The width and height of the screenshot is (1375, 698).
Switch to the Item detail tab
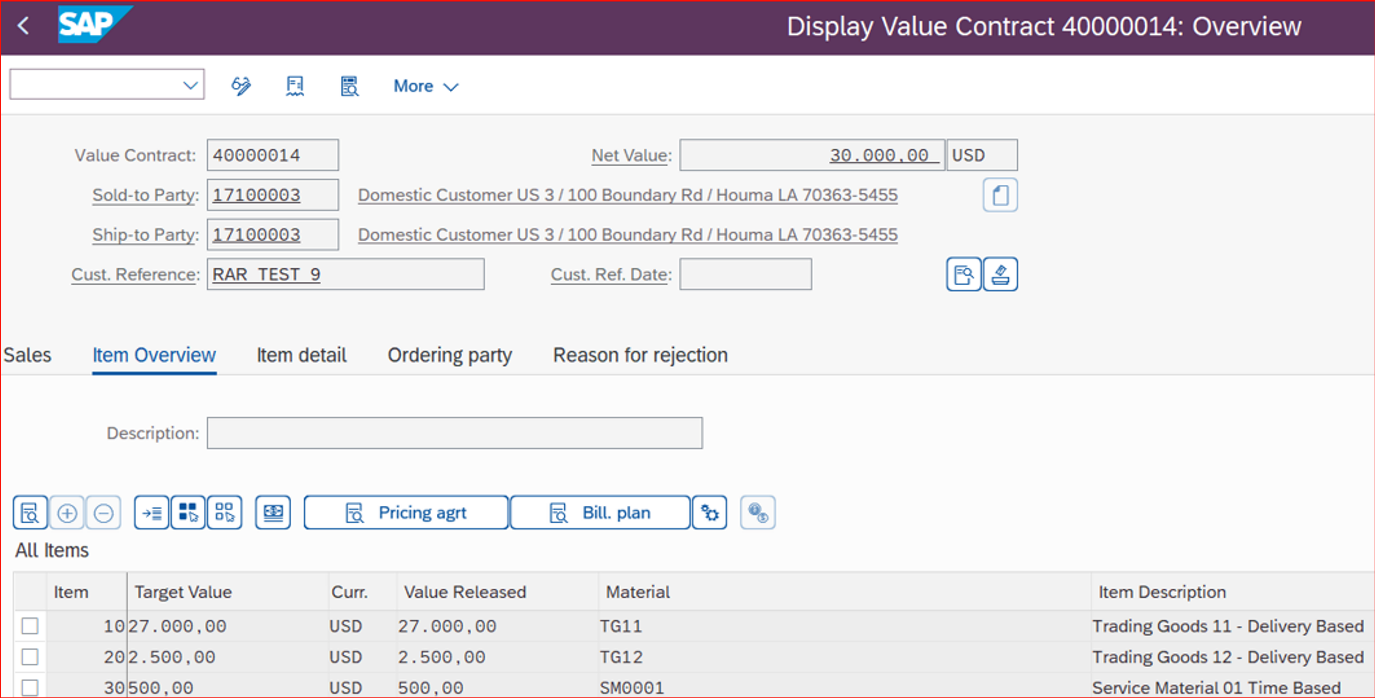coord(301,355)
